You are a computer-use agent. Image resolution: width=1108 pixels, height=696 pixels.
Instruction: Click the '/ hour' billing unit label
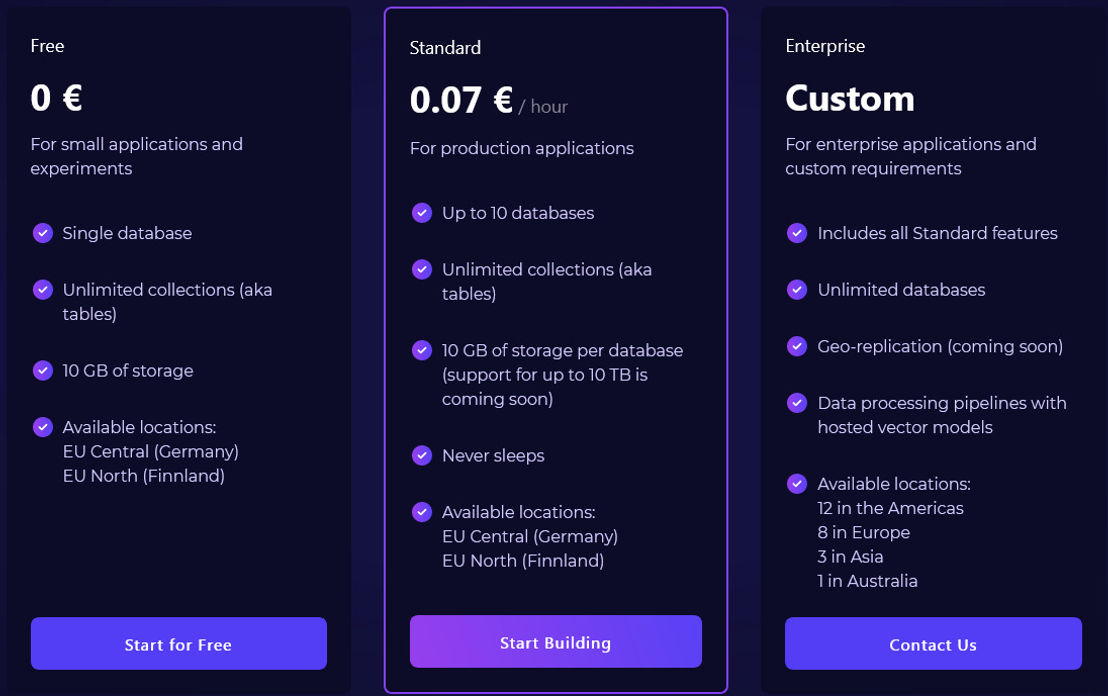tap(543, 107)
